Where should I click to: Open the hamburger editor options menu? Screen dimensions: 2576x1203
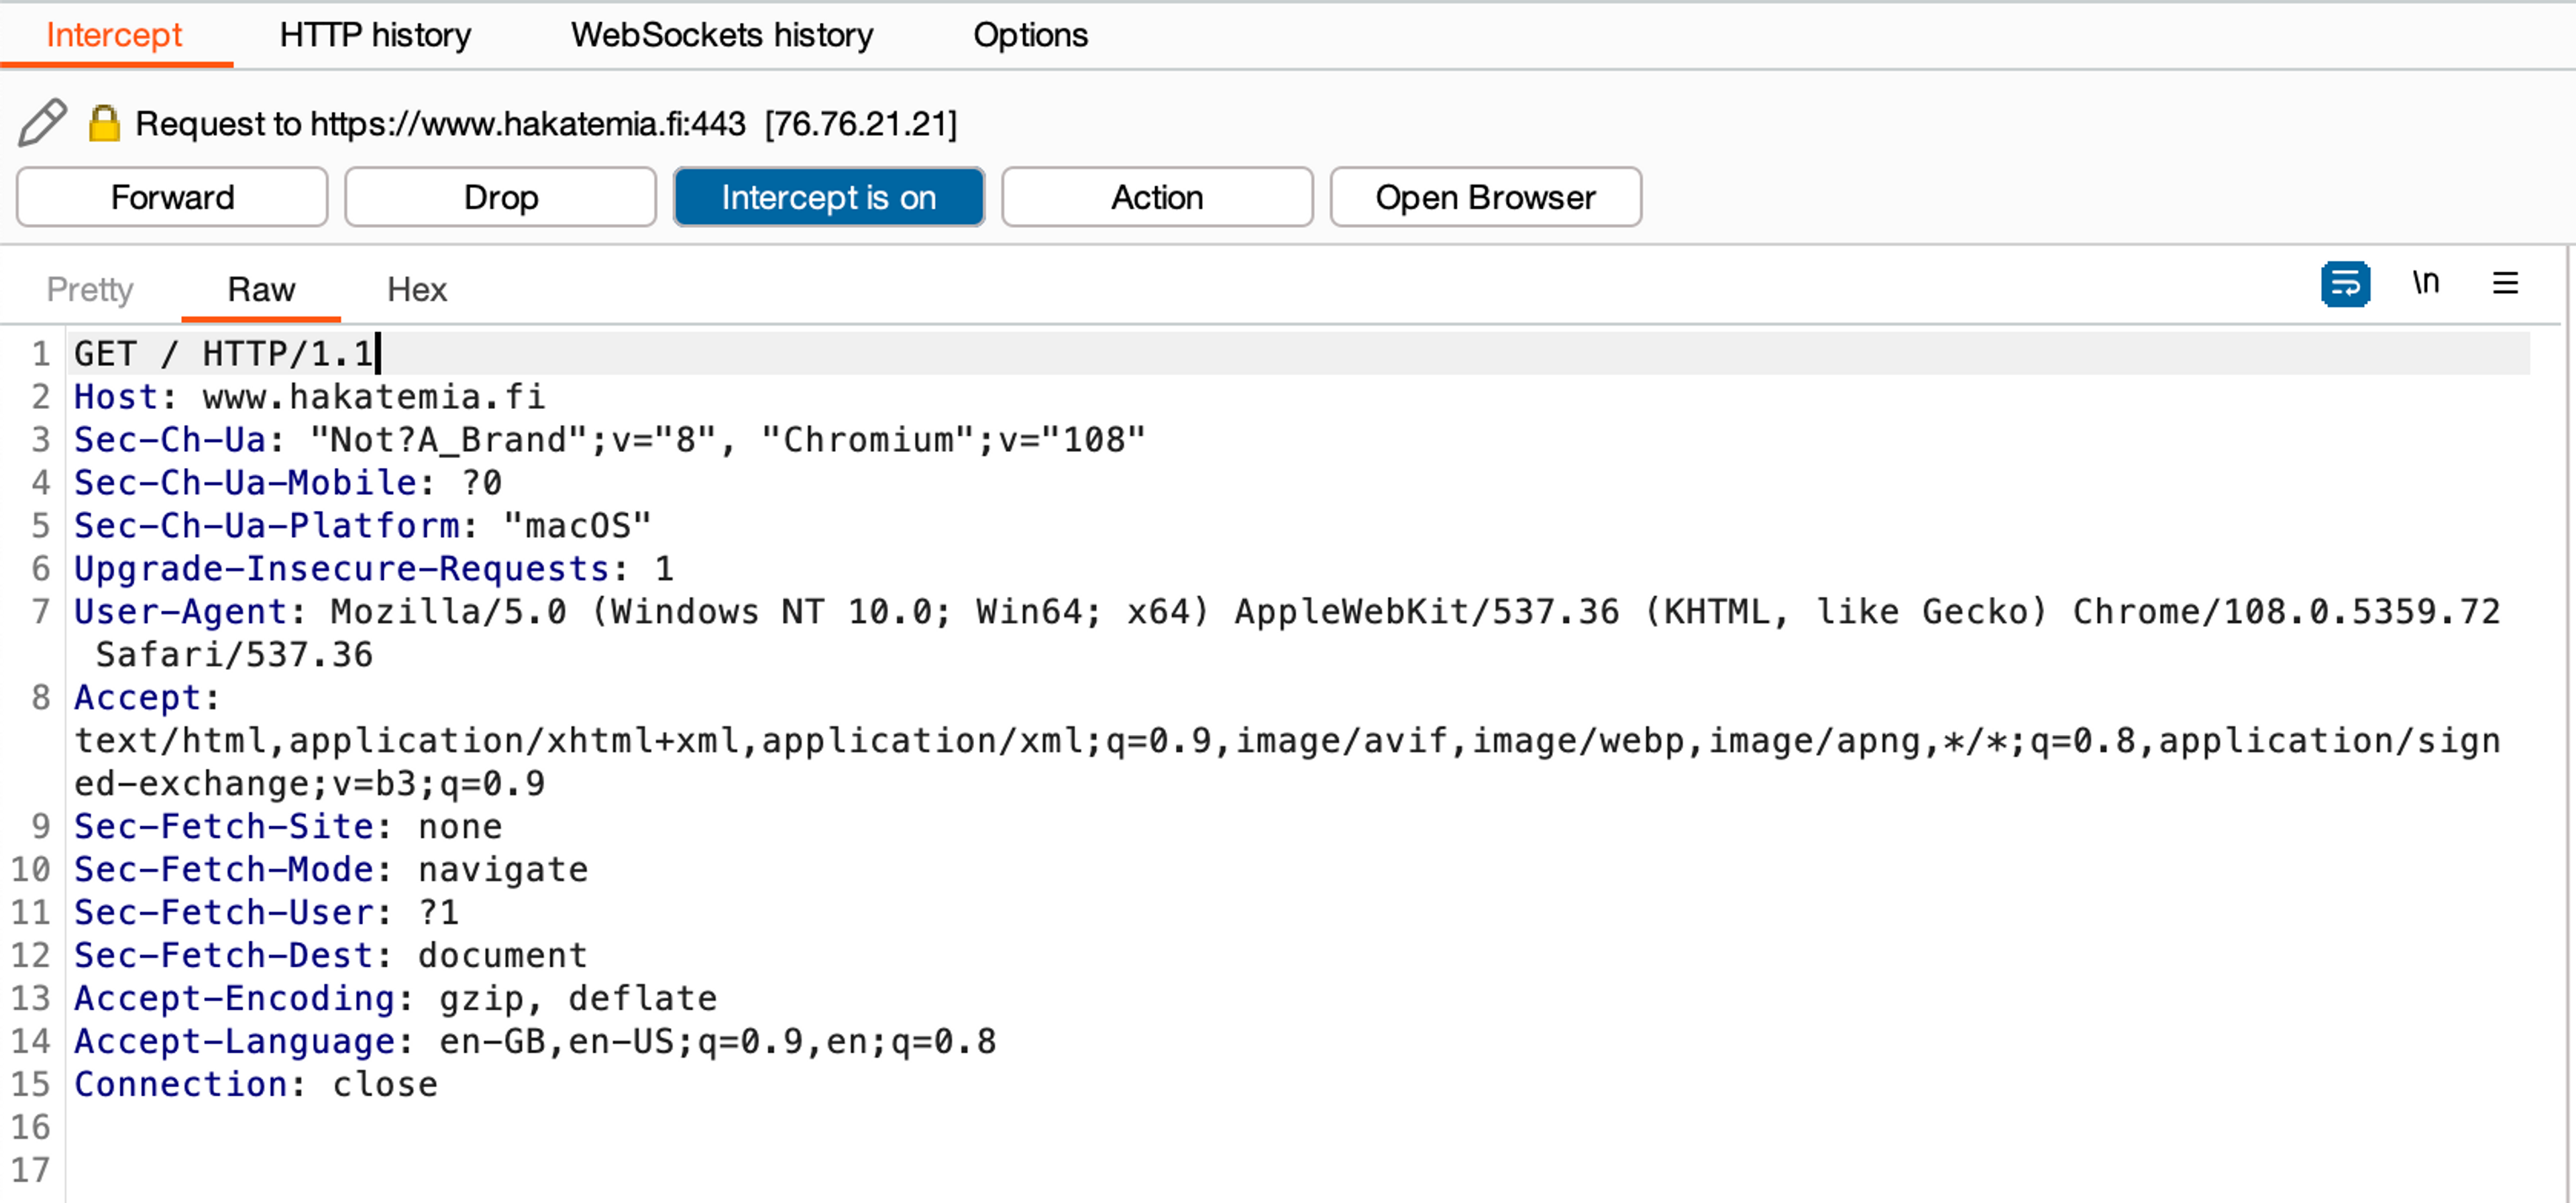(x=2505, y=284)
